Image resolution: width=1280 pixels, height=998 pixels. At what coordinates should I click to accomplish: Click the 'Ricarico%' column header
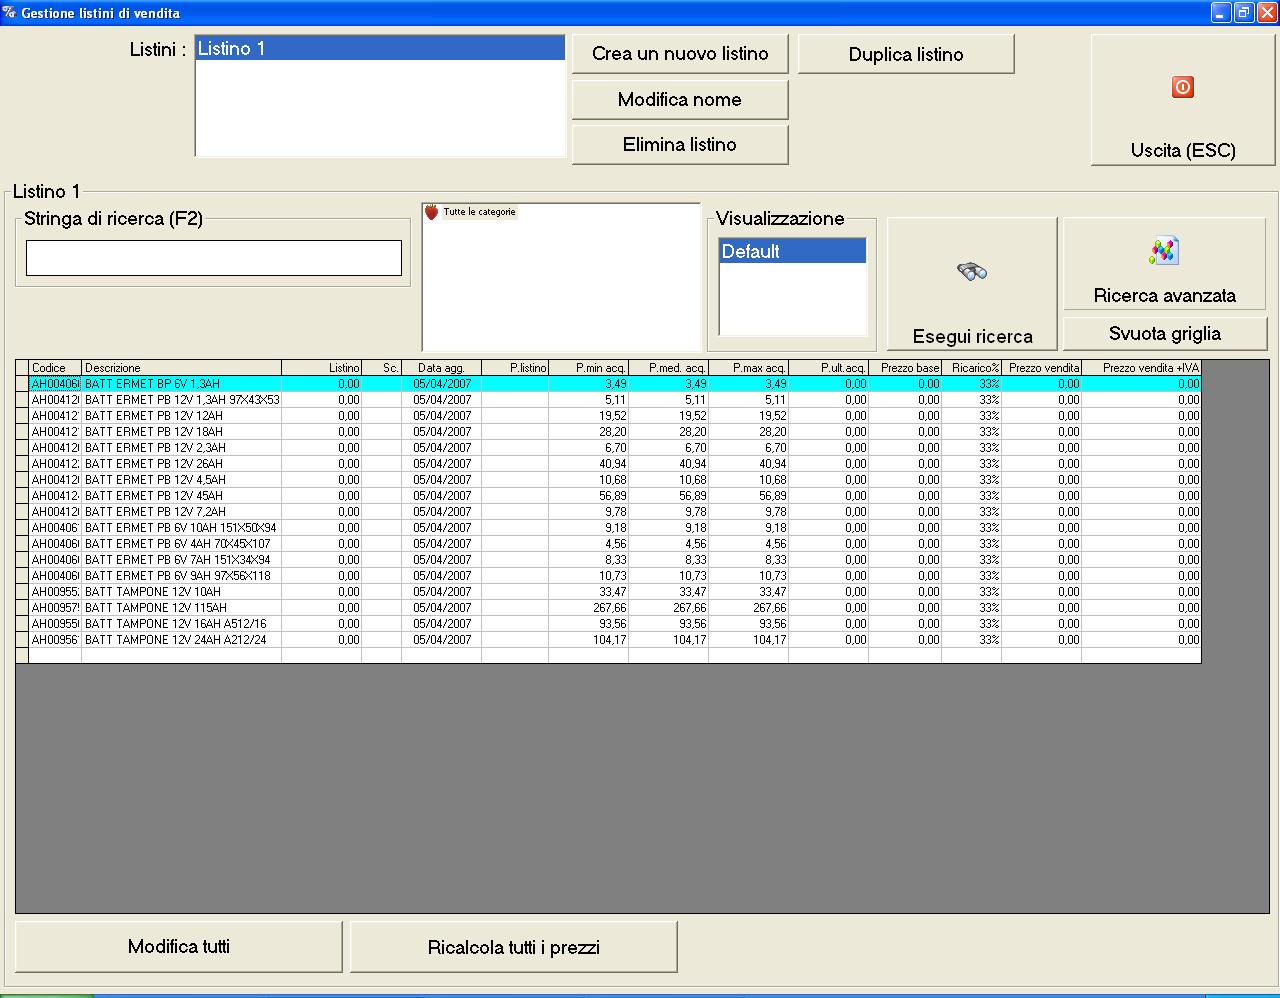click(x=971, y=368)
